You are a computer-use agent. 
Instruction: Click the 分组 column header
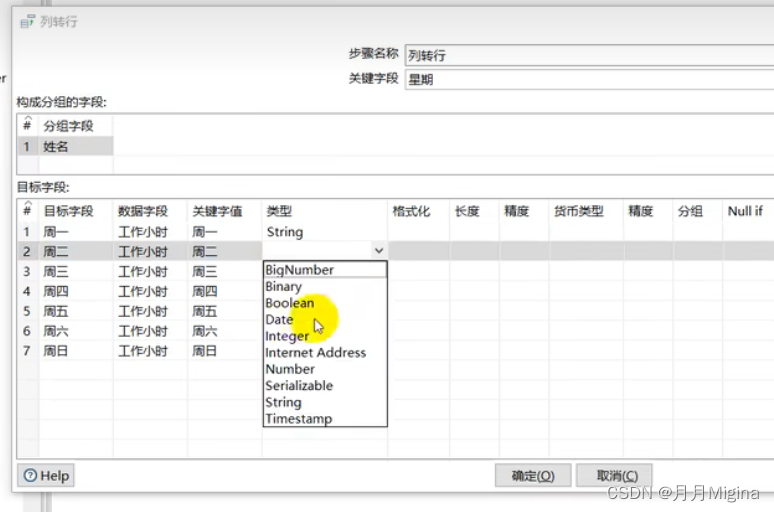(697, 211)
